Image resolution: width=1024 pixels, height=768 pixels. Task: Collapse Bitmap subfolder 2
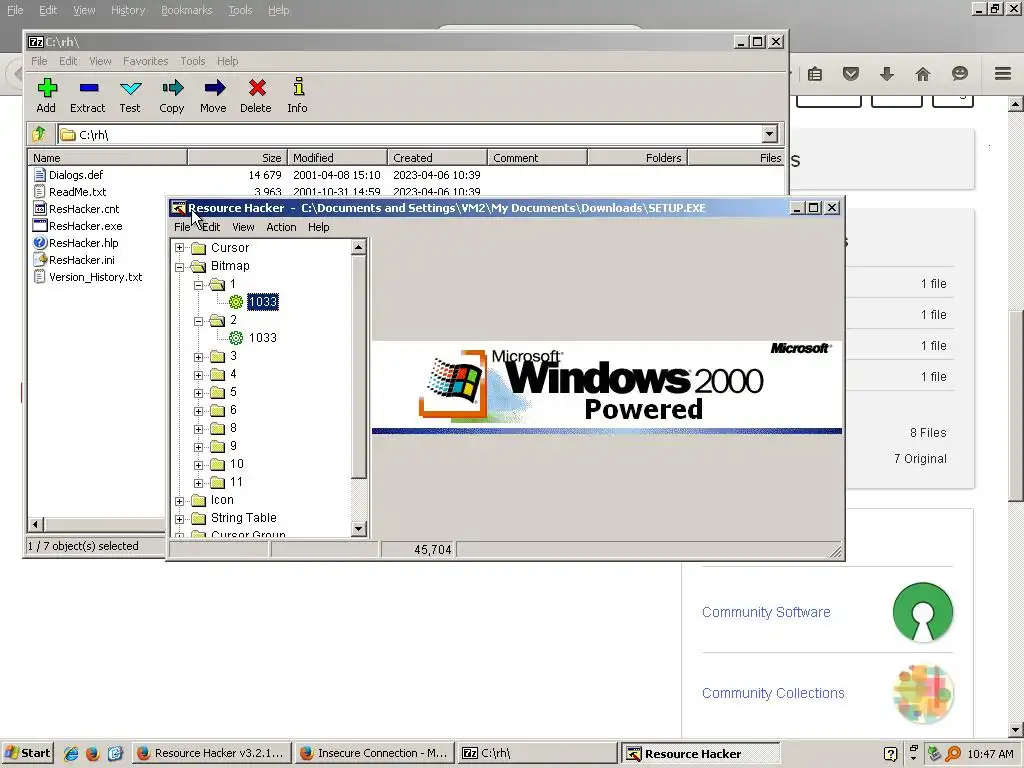tap(199, 321)
